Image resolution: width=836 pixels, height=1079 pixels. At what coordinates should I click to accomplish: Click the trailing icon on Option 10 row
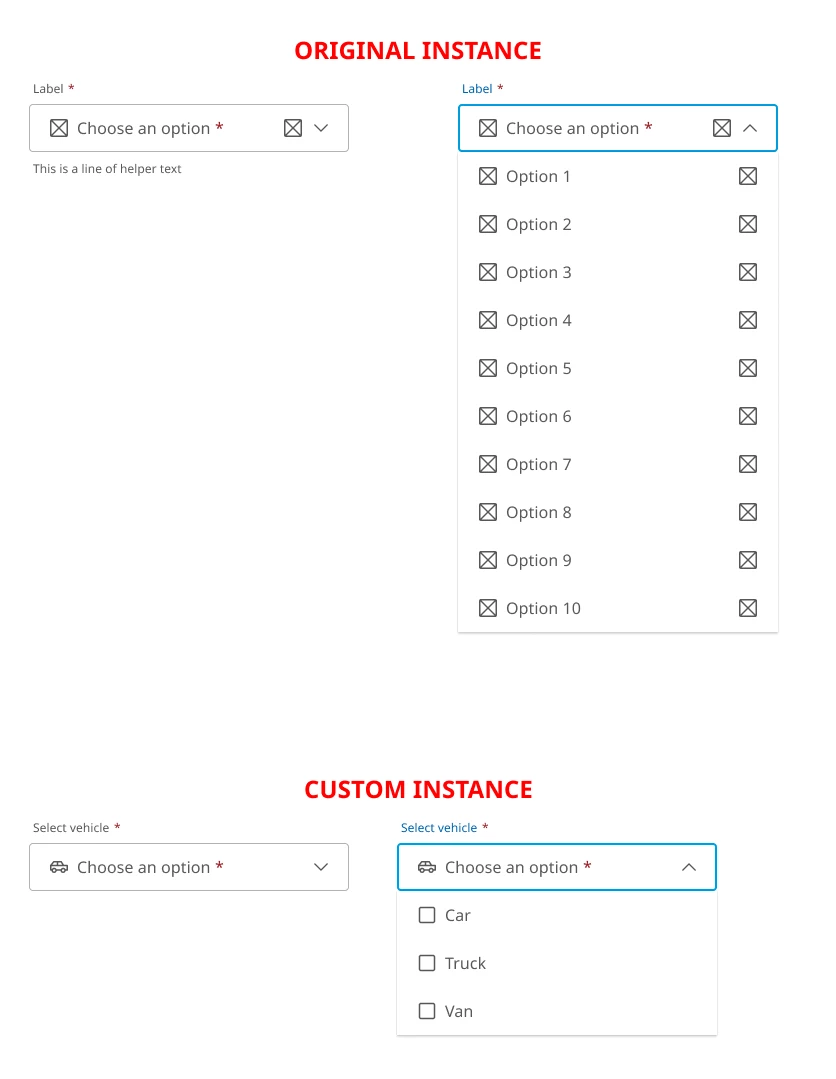pos(748,608)
